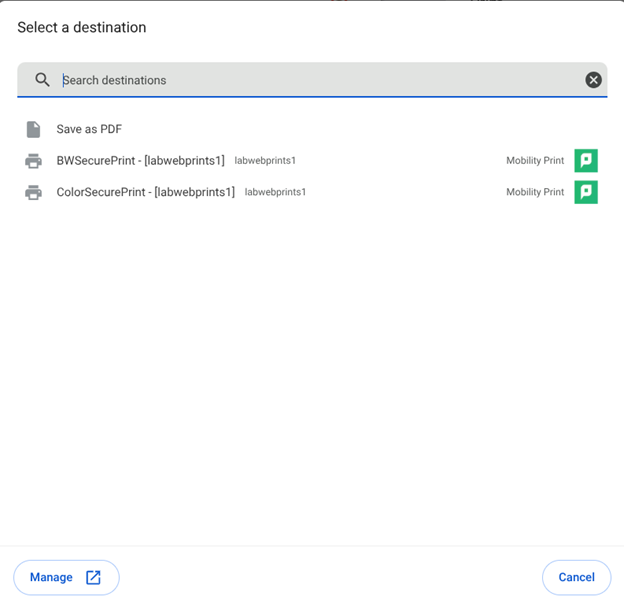Click external link icon in Manage button
This screenshot has height=604, width=624.
click(x=93, y=577)
